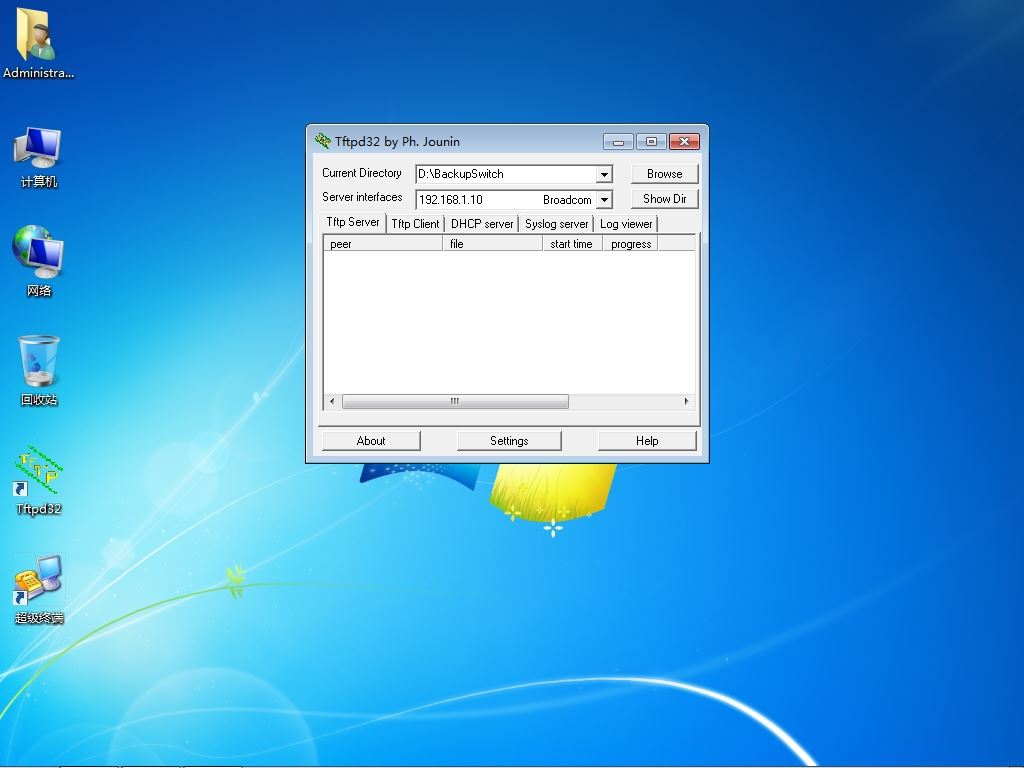Screen dimensions: 1024x768
Task: Open the 计算机 desktop icon
Action: pyautogui.click(x=38, y=157)
